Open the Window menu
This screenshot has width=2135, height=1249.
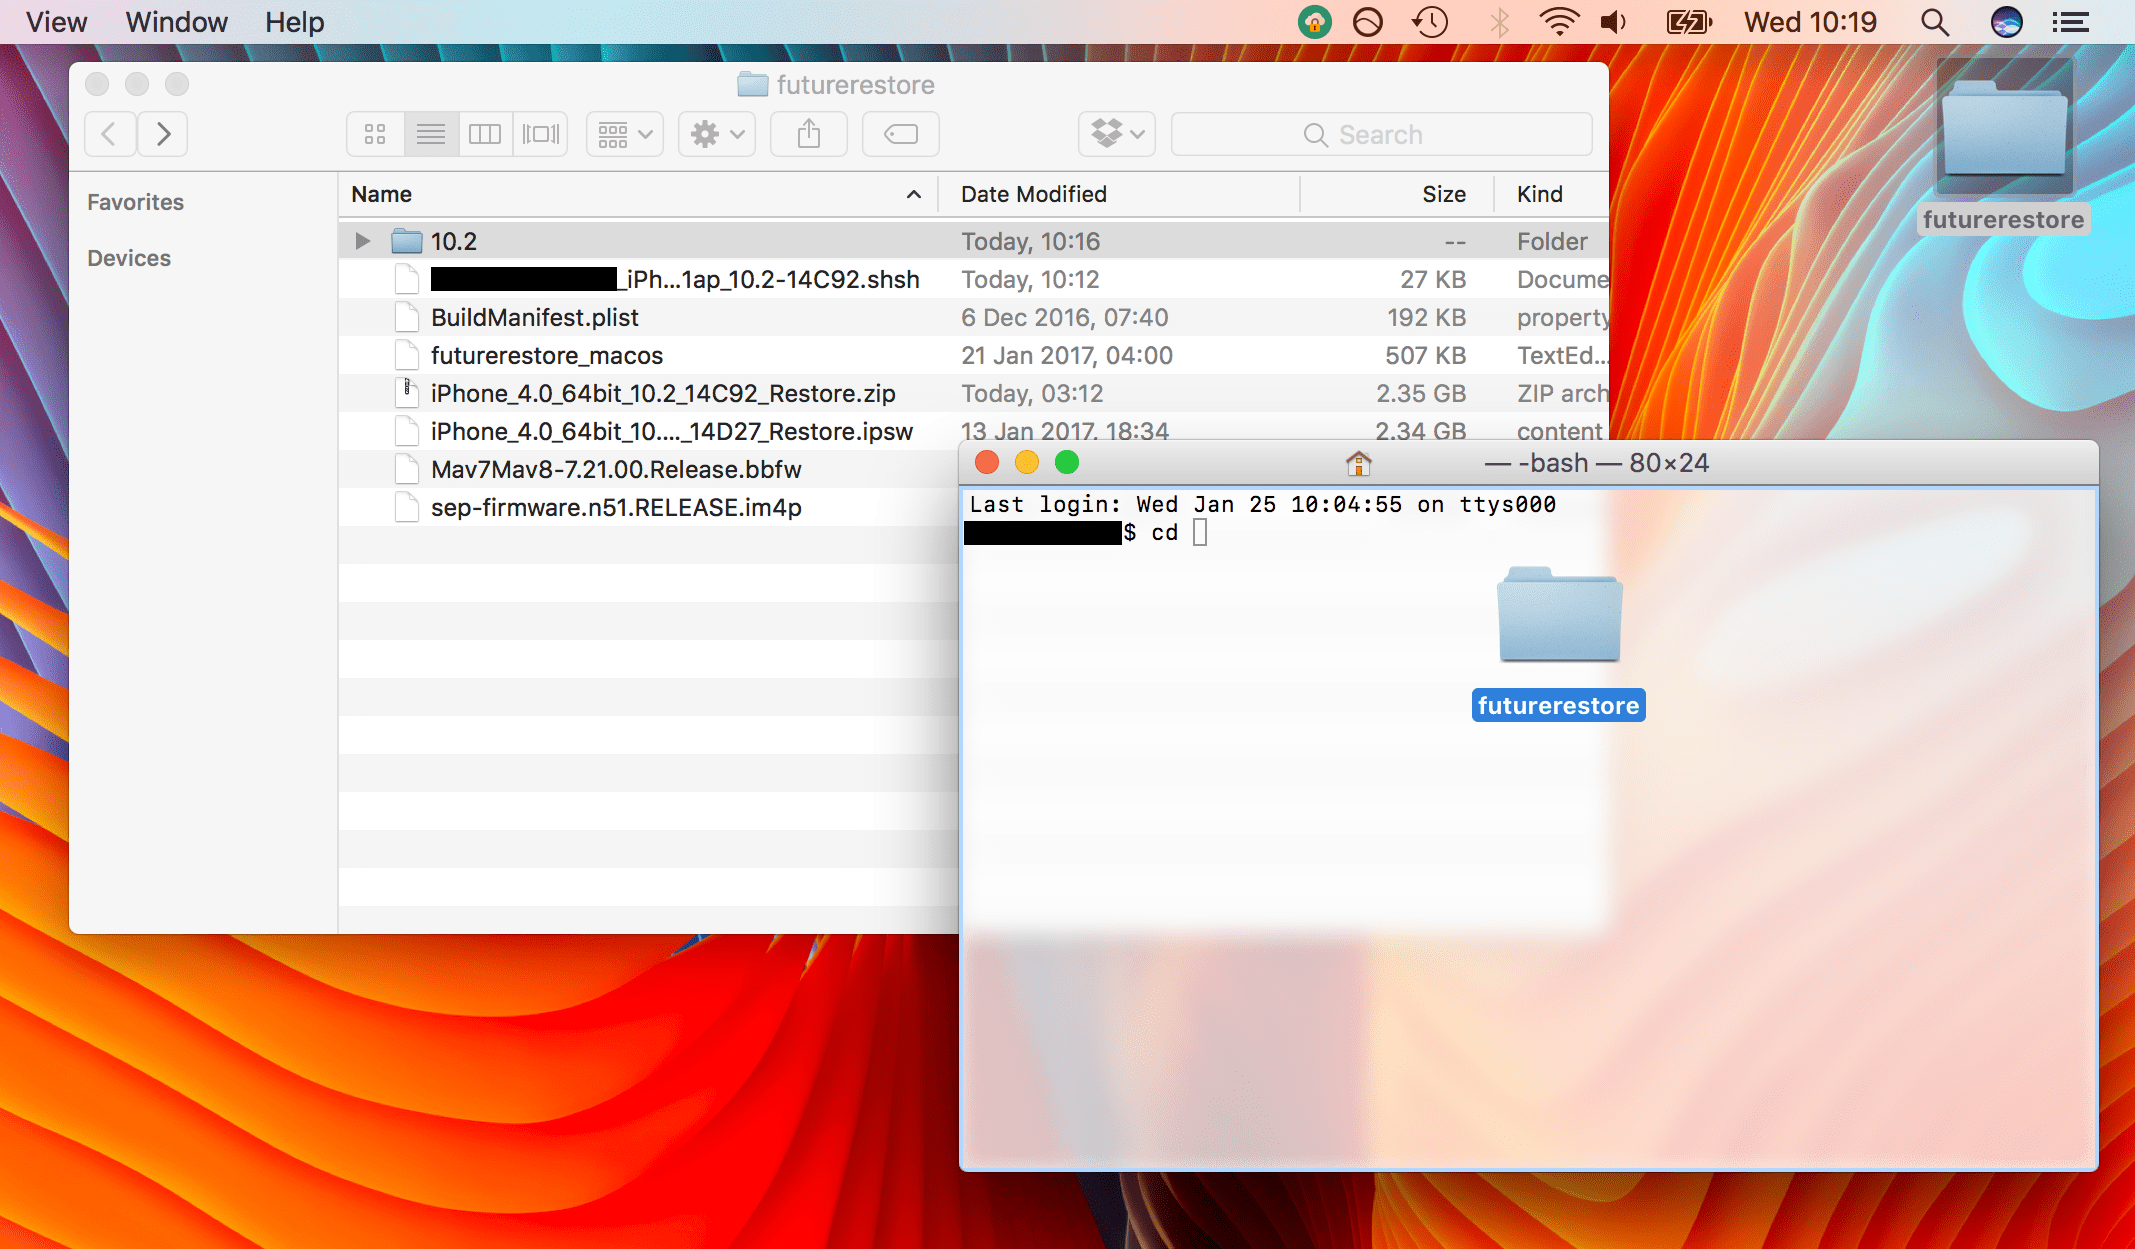pyautogui.click(x=176, y=22)
